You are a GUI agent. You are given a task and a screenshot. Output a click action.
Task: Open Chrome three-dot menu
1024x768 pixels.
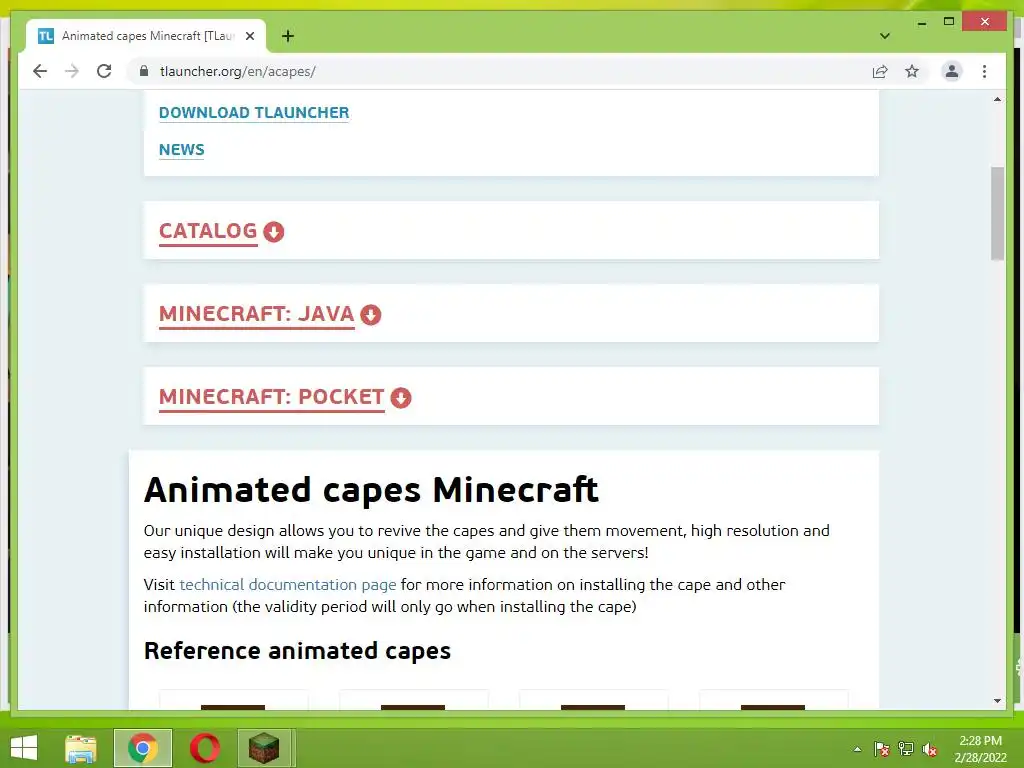click(984, 71)
